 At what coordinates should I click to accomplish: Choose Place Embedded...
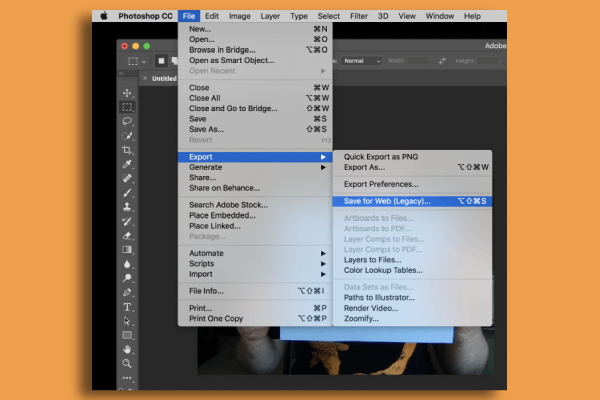[x=255, y=216]
